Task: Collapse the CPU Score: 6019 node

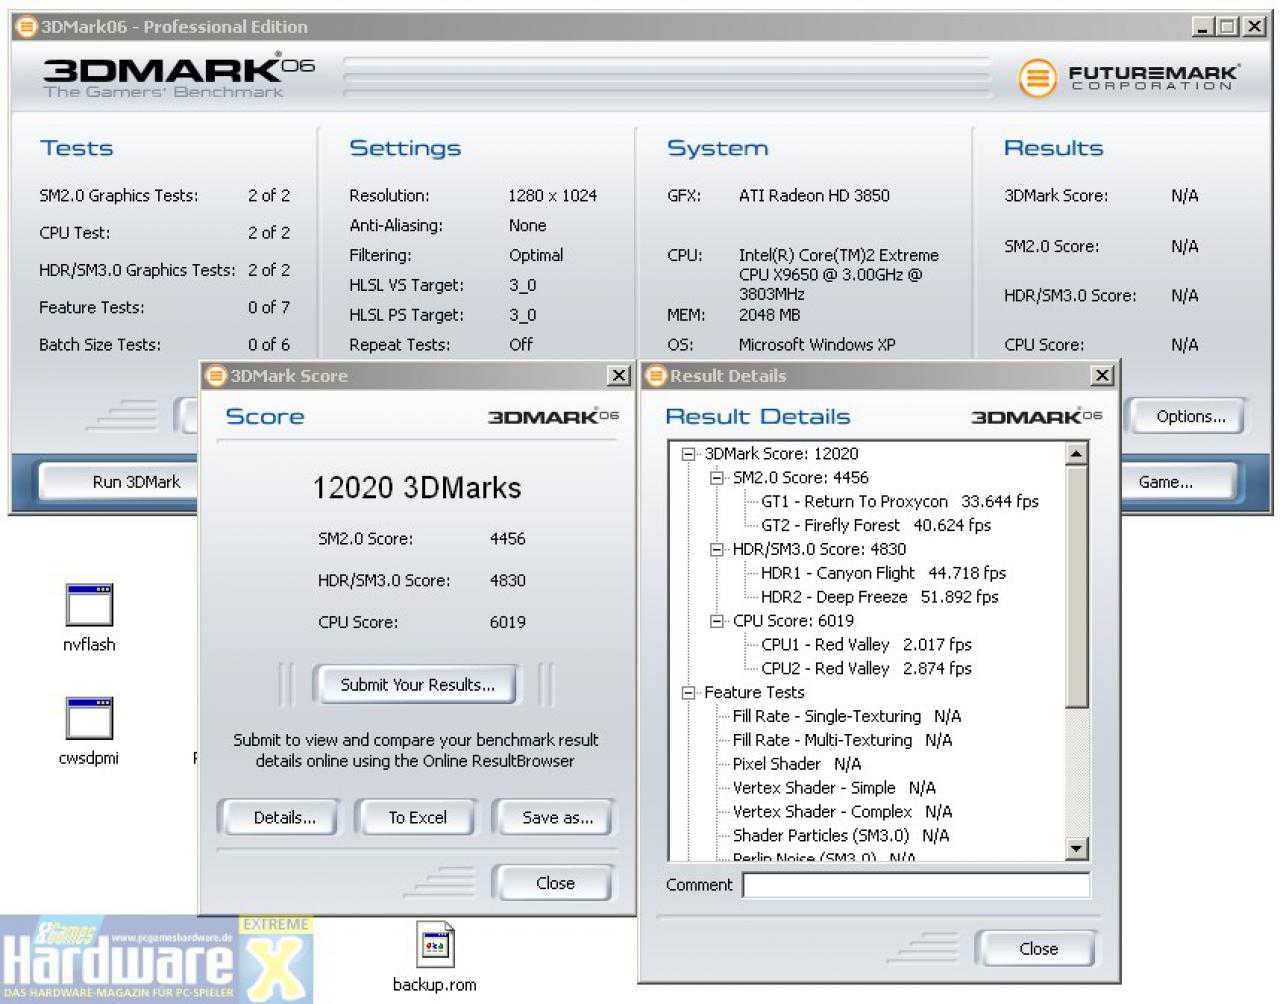Action: point(716,621)
